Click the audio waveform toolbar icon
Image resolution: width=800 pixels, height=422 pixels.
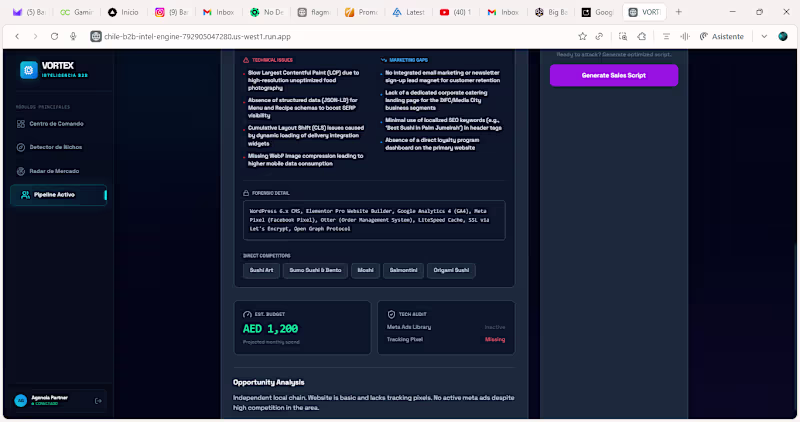pos(685,36)
